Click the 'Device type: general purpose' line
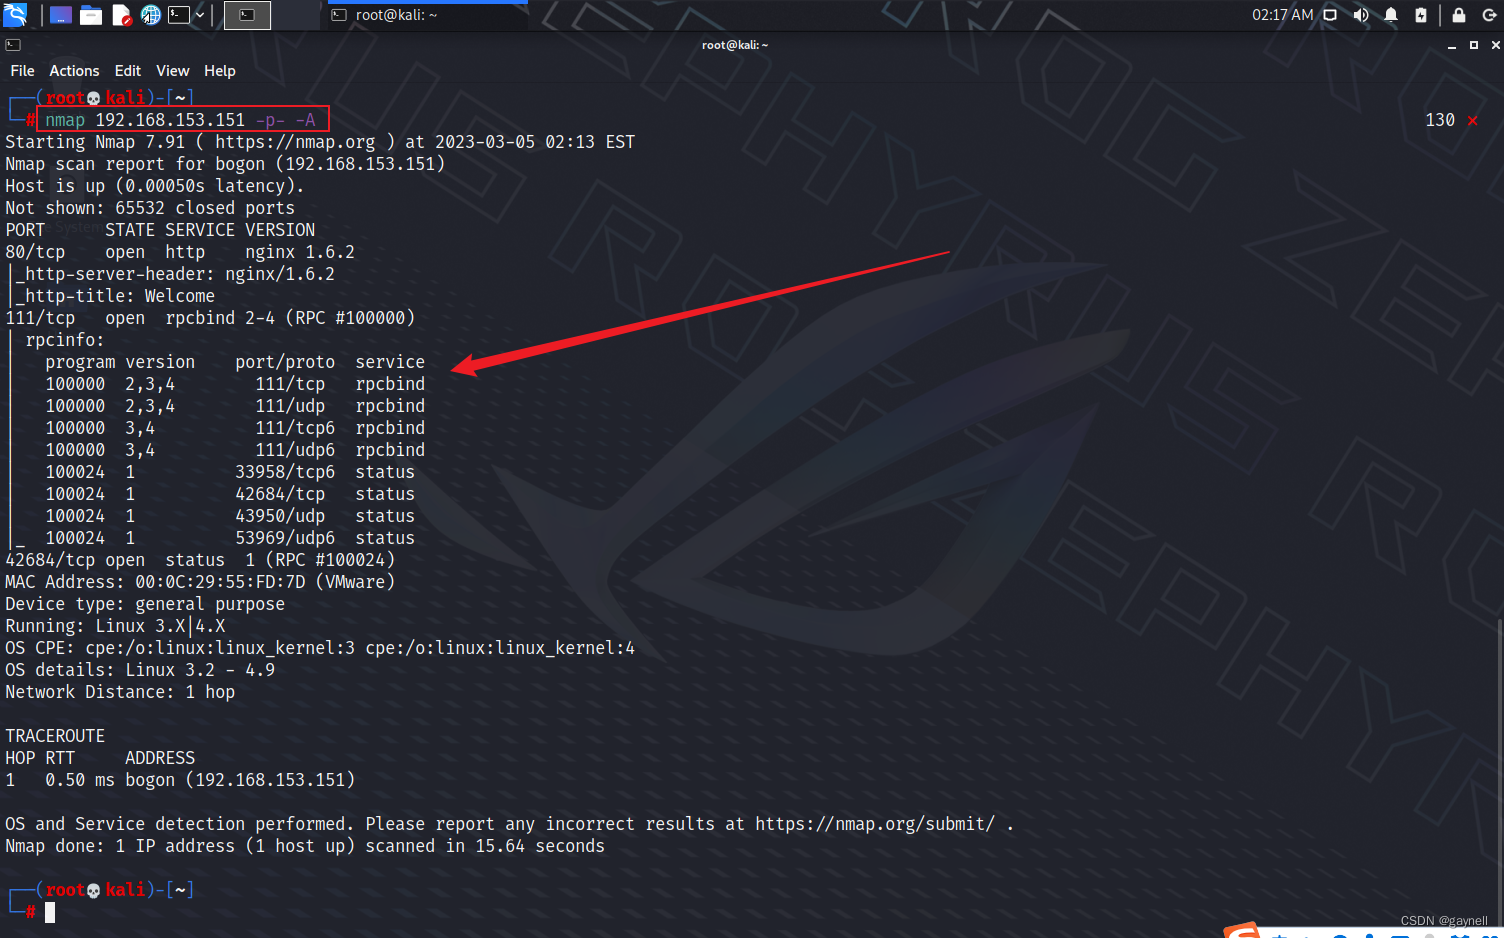1504x938 pixels. click(145, 604)
